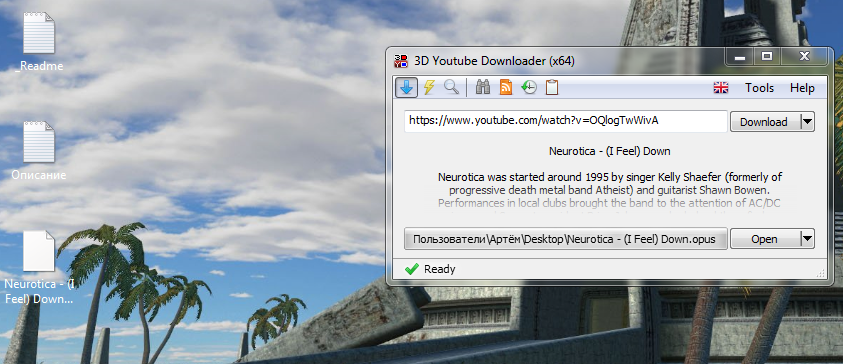Open the orange RSS feed icon
This screenshot has height=364, width=843.
point(506,88)
